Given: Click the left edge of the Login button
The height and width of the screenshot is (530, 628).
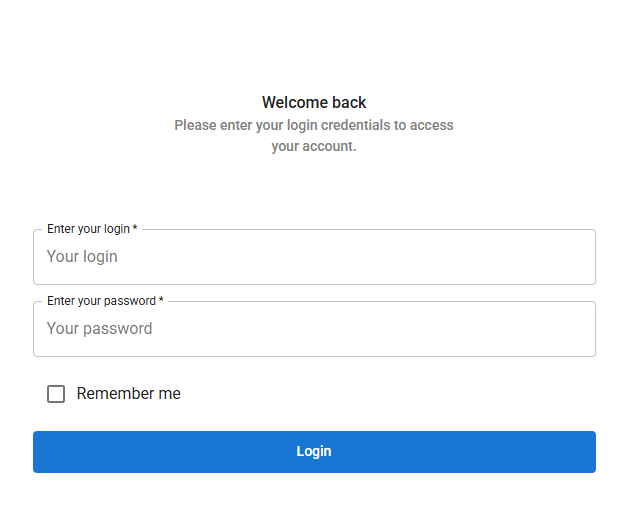Looking at the screenshot, I should 42,452.
